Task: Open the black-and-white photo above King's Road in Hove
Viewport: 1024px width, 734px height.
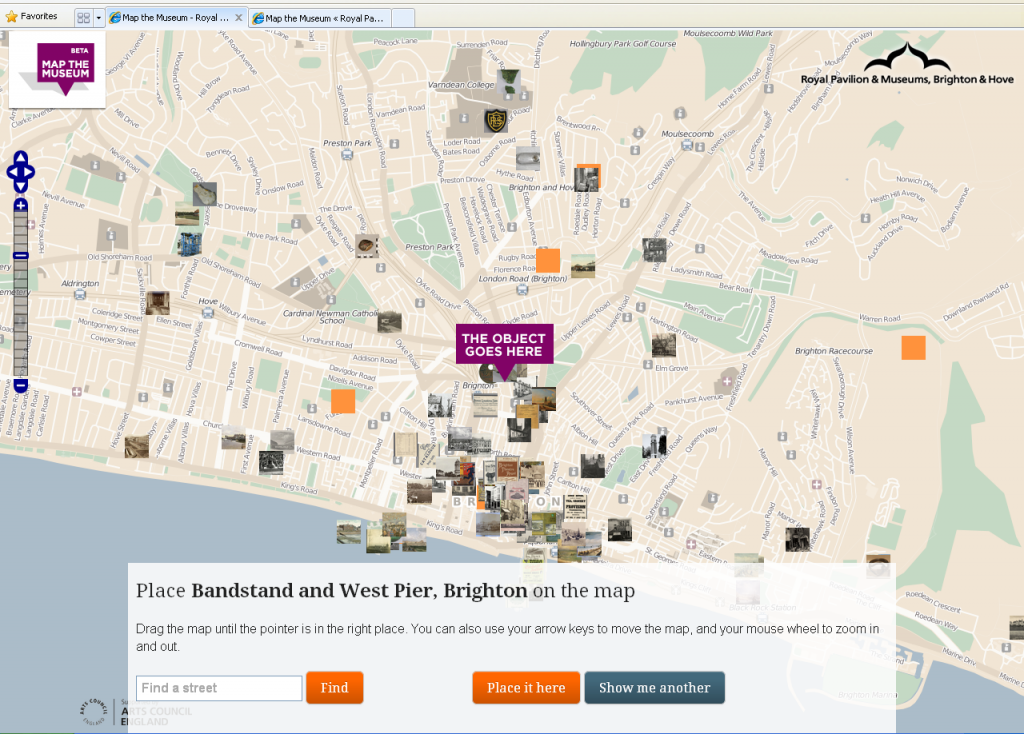Action: 271,462
